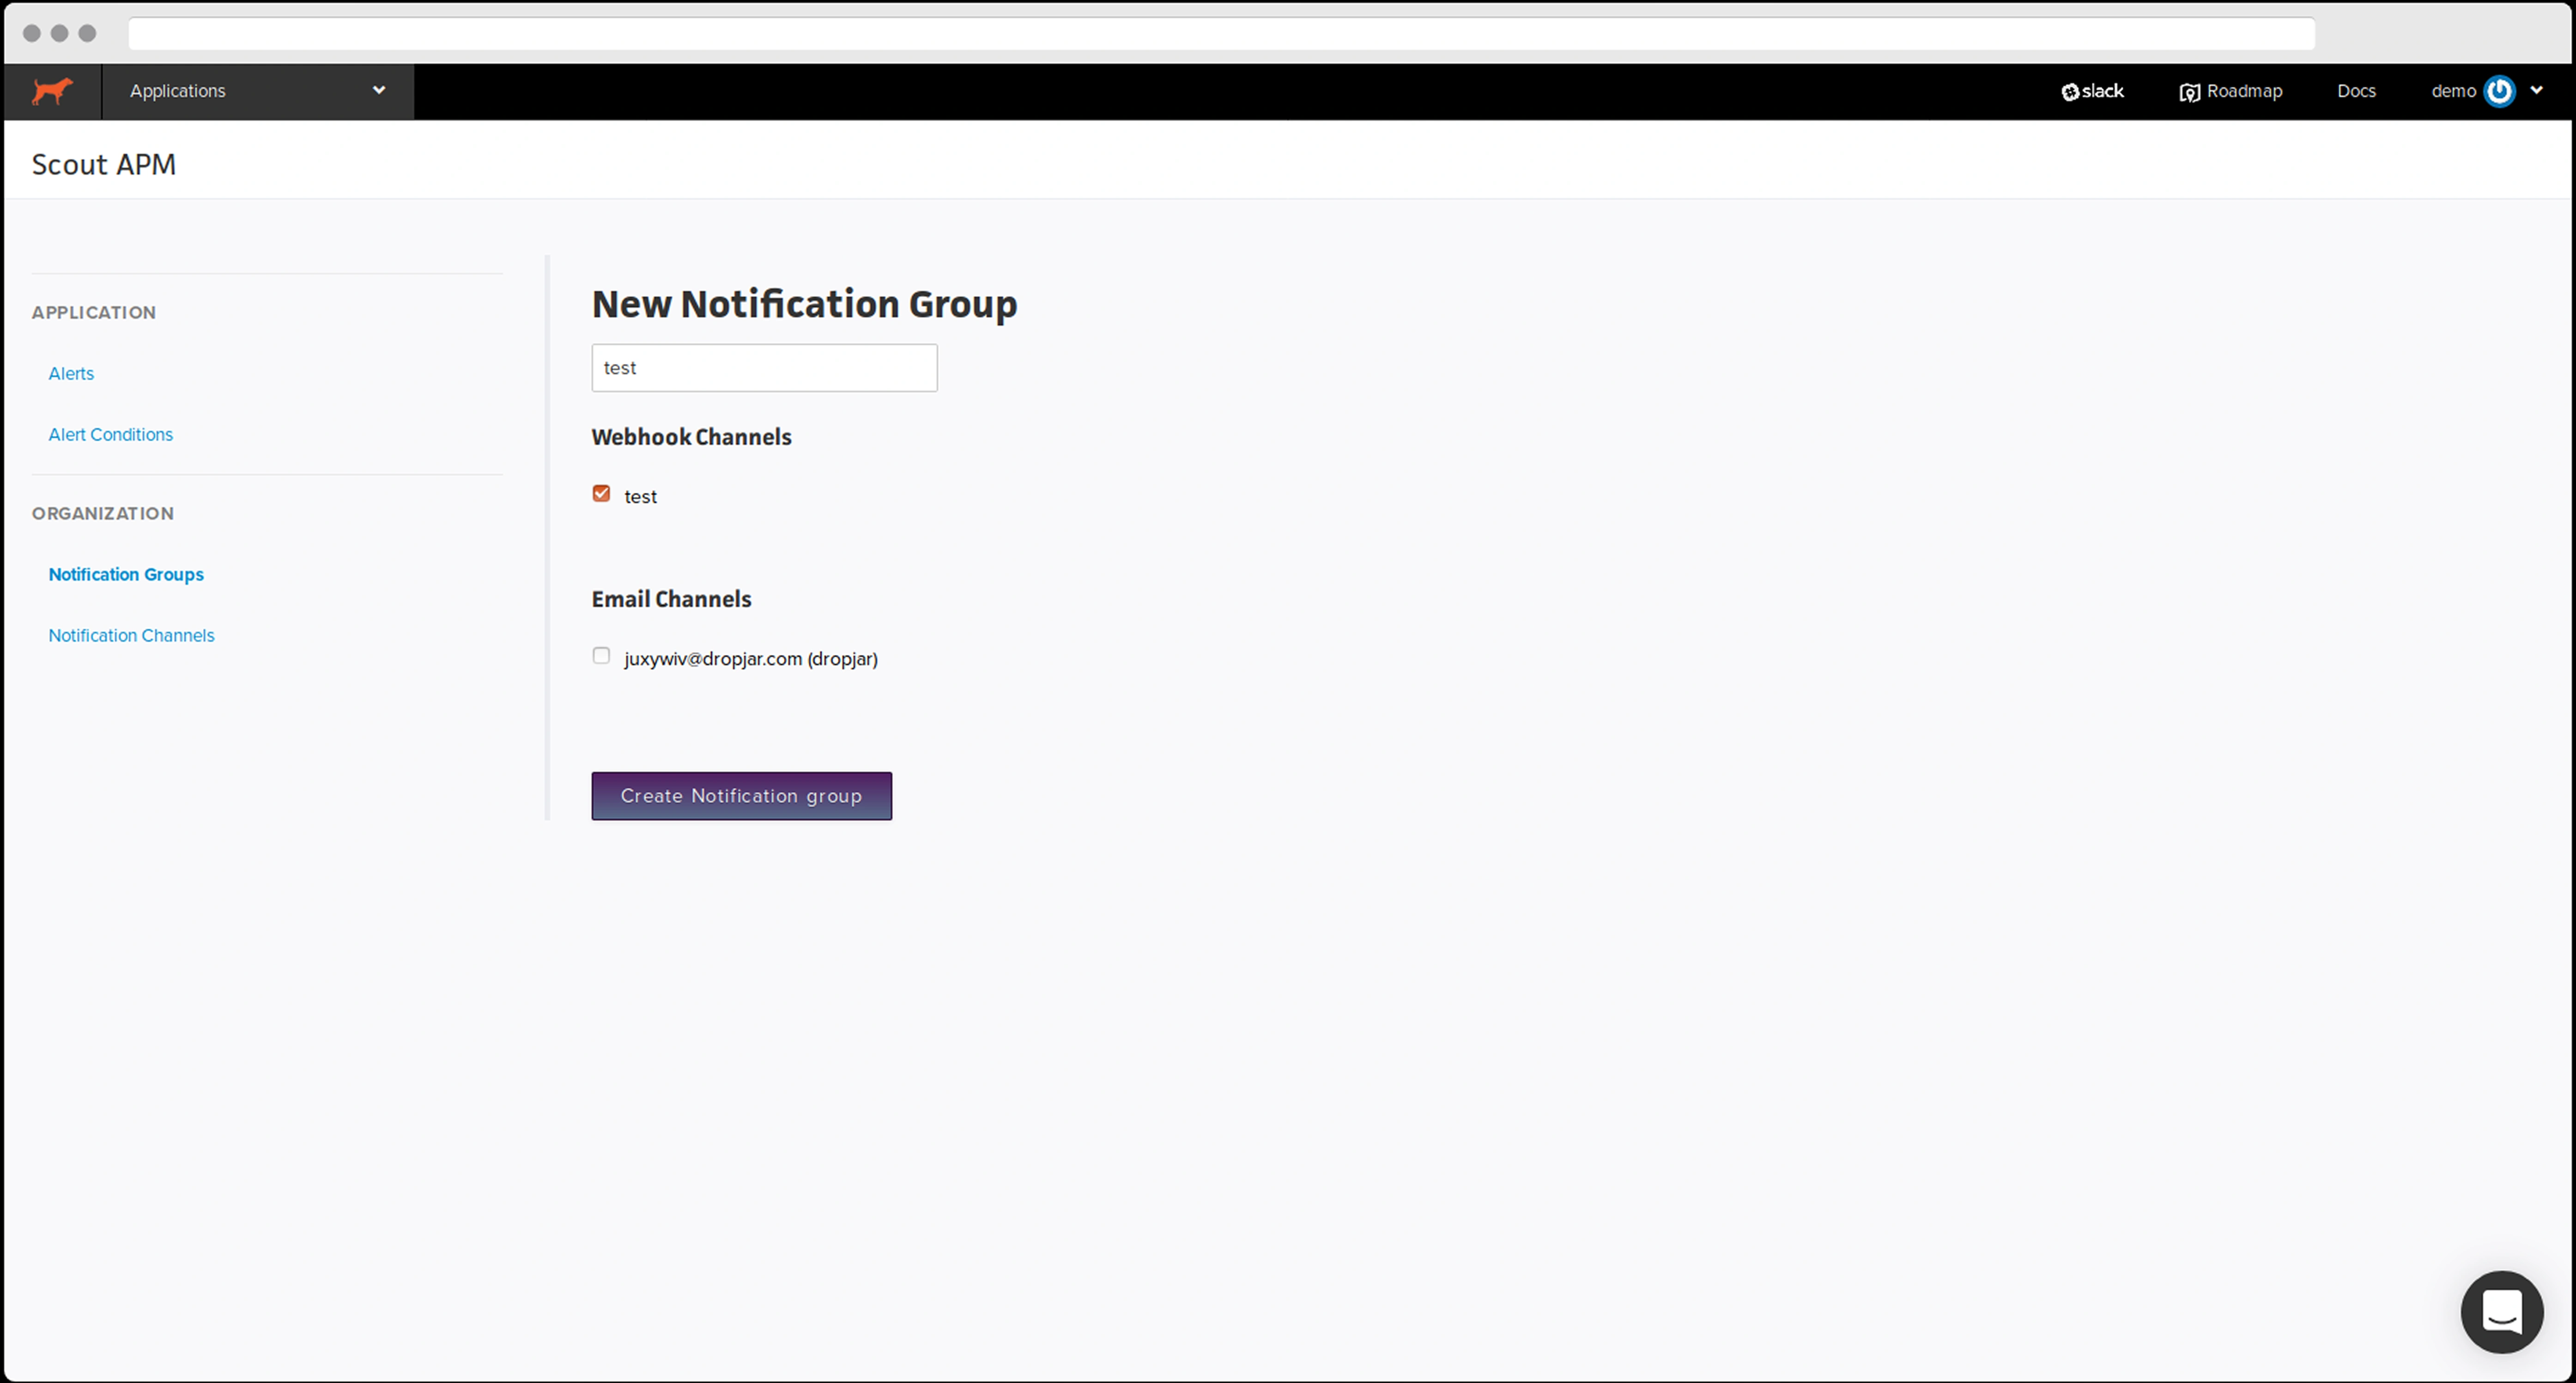2576x1383 pixels.
Task: Click the red window close dot
Action: pos(32,33)
